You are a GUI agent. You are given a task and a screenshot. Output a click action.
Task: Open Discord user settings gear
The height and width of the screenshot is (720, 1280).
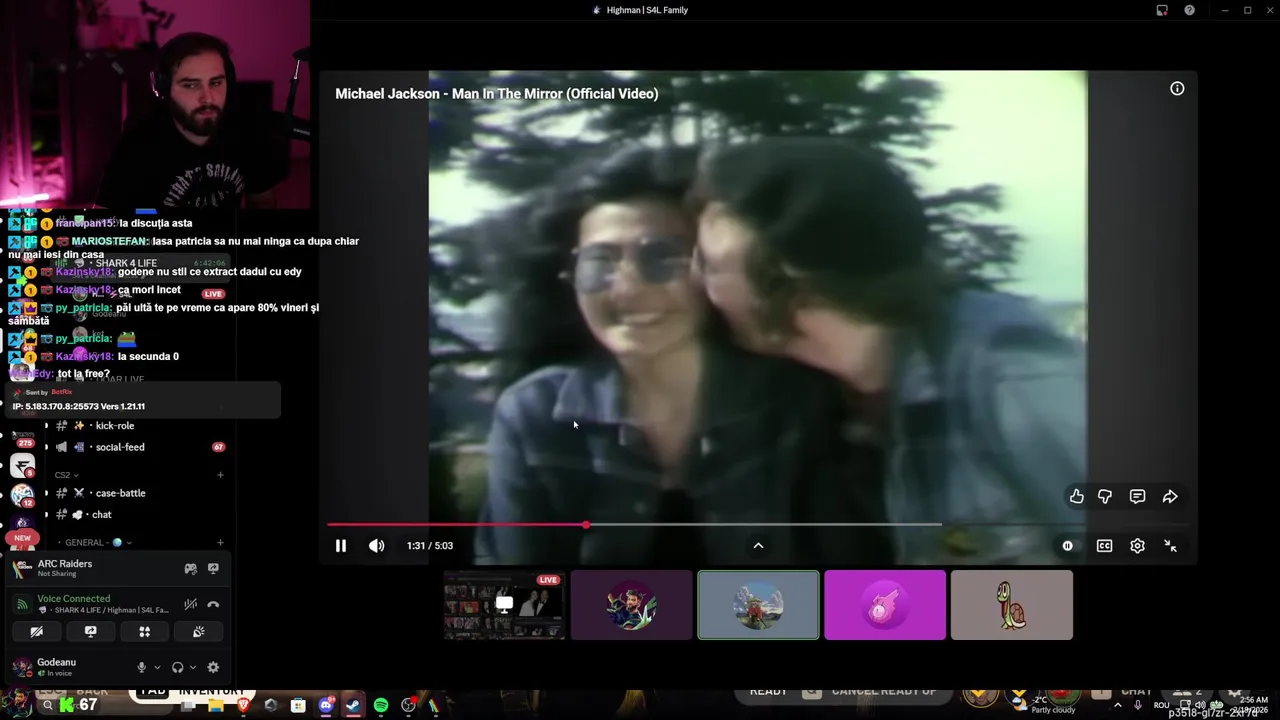(213, 668)
